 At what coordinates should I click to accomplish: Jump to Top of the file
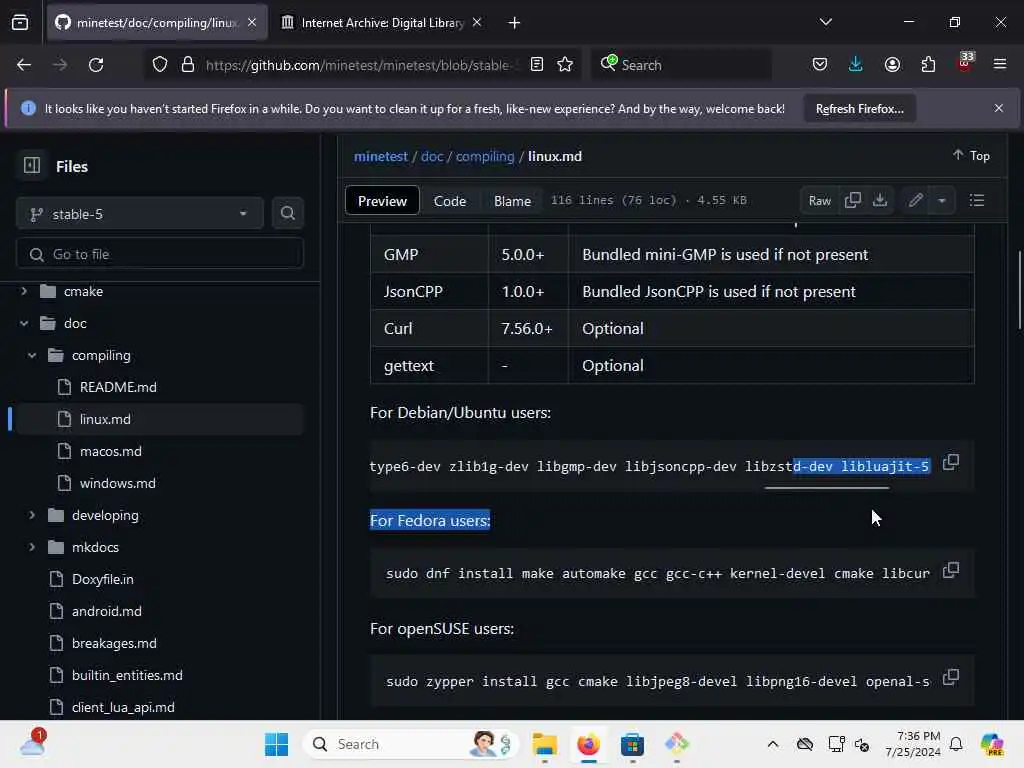tap(971, 155)
